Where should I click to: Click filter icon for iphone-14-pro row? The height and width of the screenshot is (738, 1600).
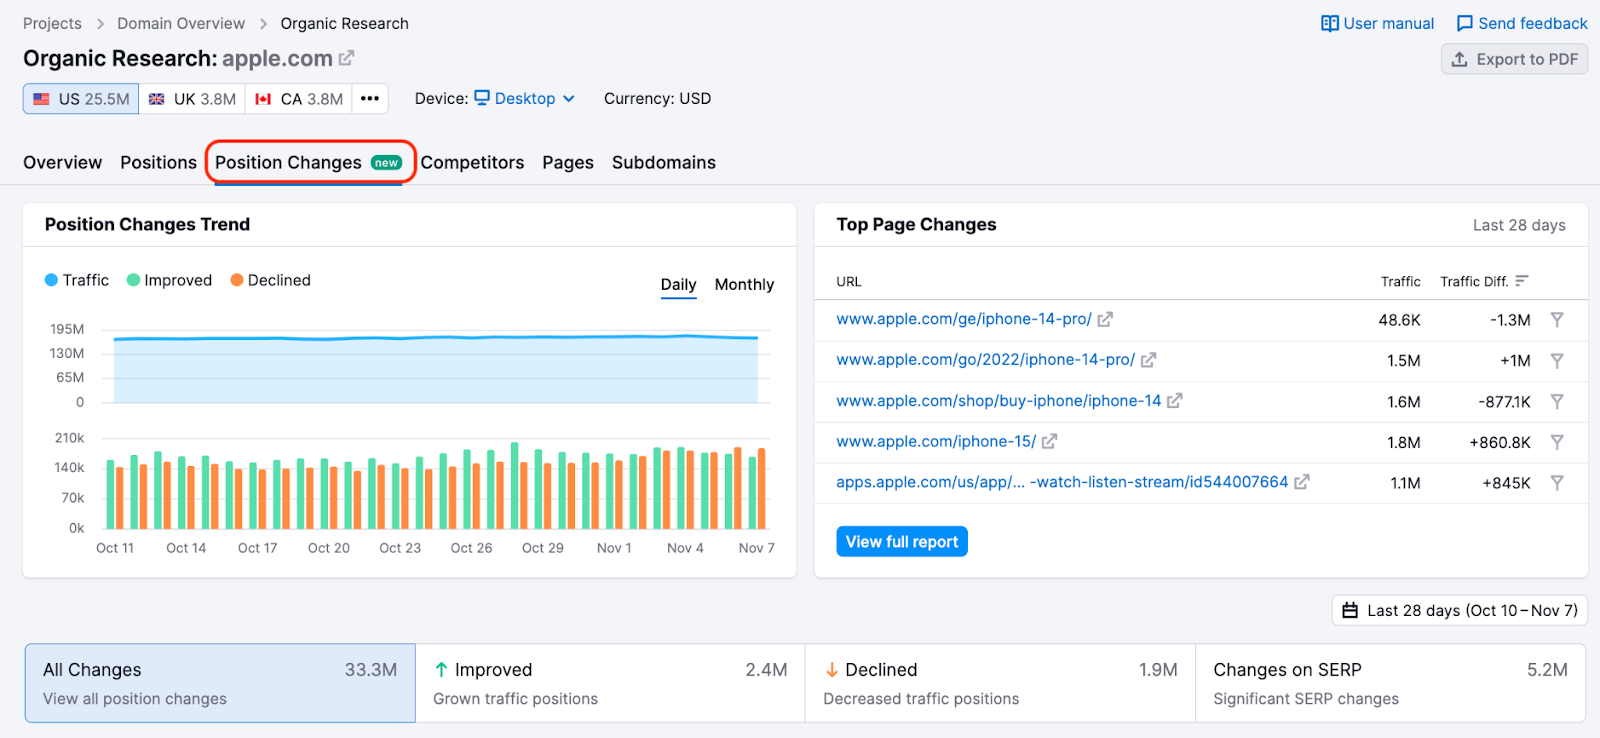(x=1557, y=320)
